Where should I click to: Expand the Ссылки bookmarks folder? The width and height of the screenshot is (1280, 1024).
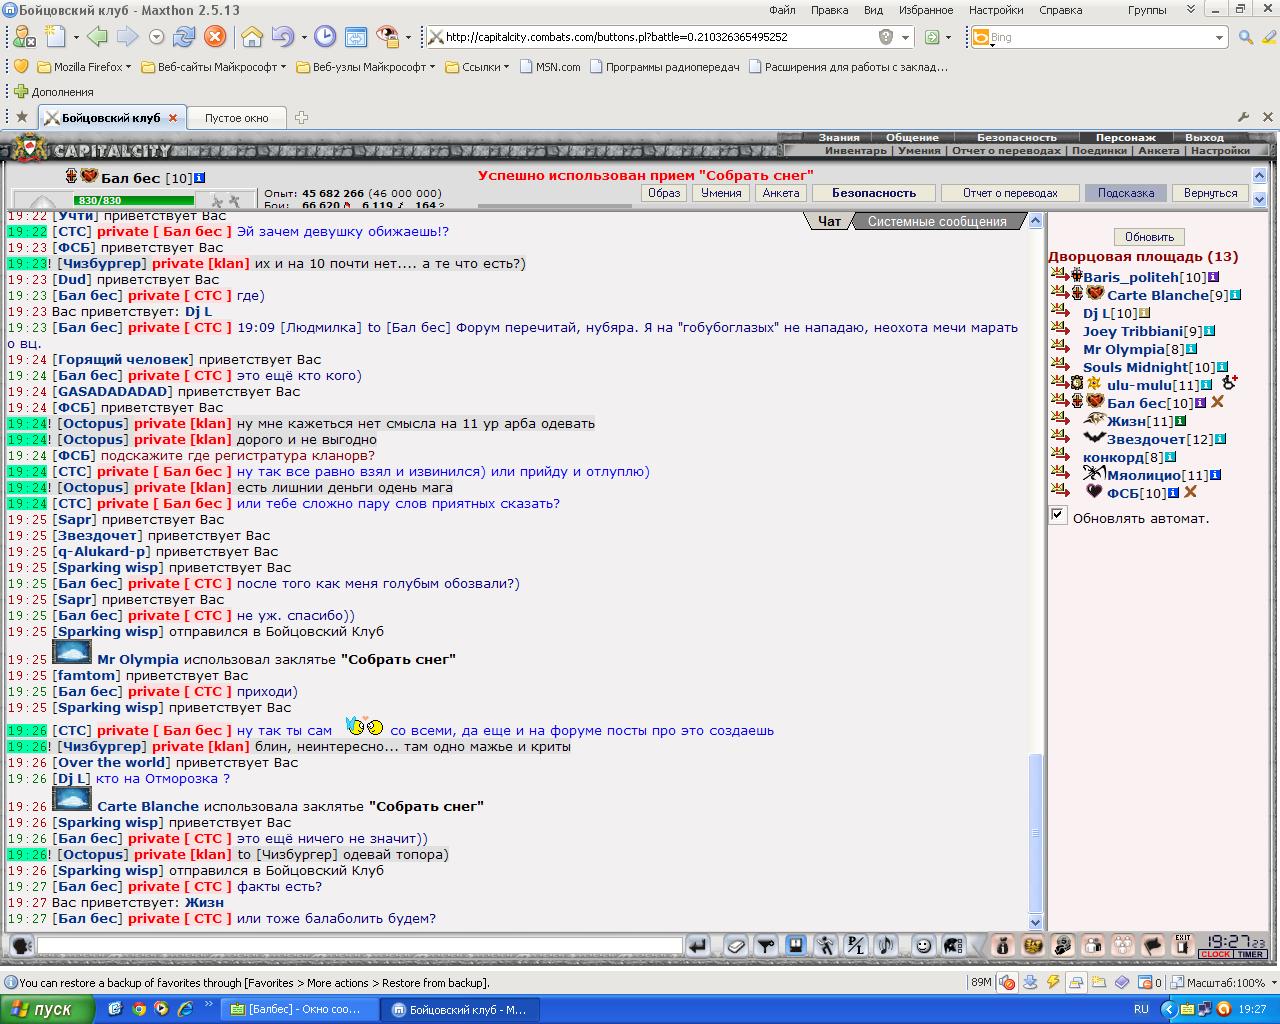477,67
